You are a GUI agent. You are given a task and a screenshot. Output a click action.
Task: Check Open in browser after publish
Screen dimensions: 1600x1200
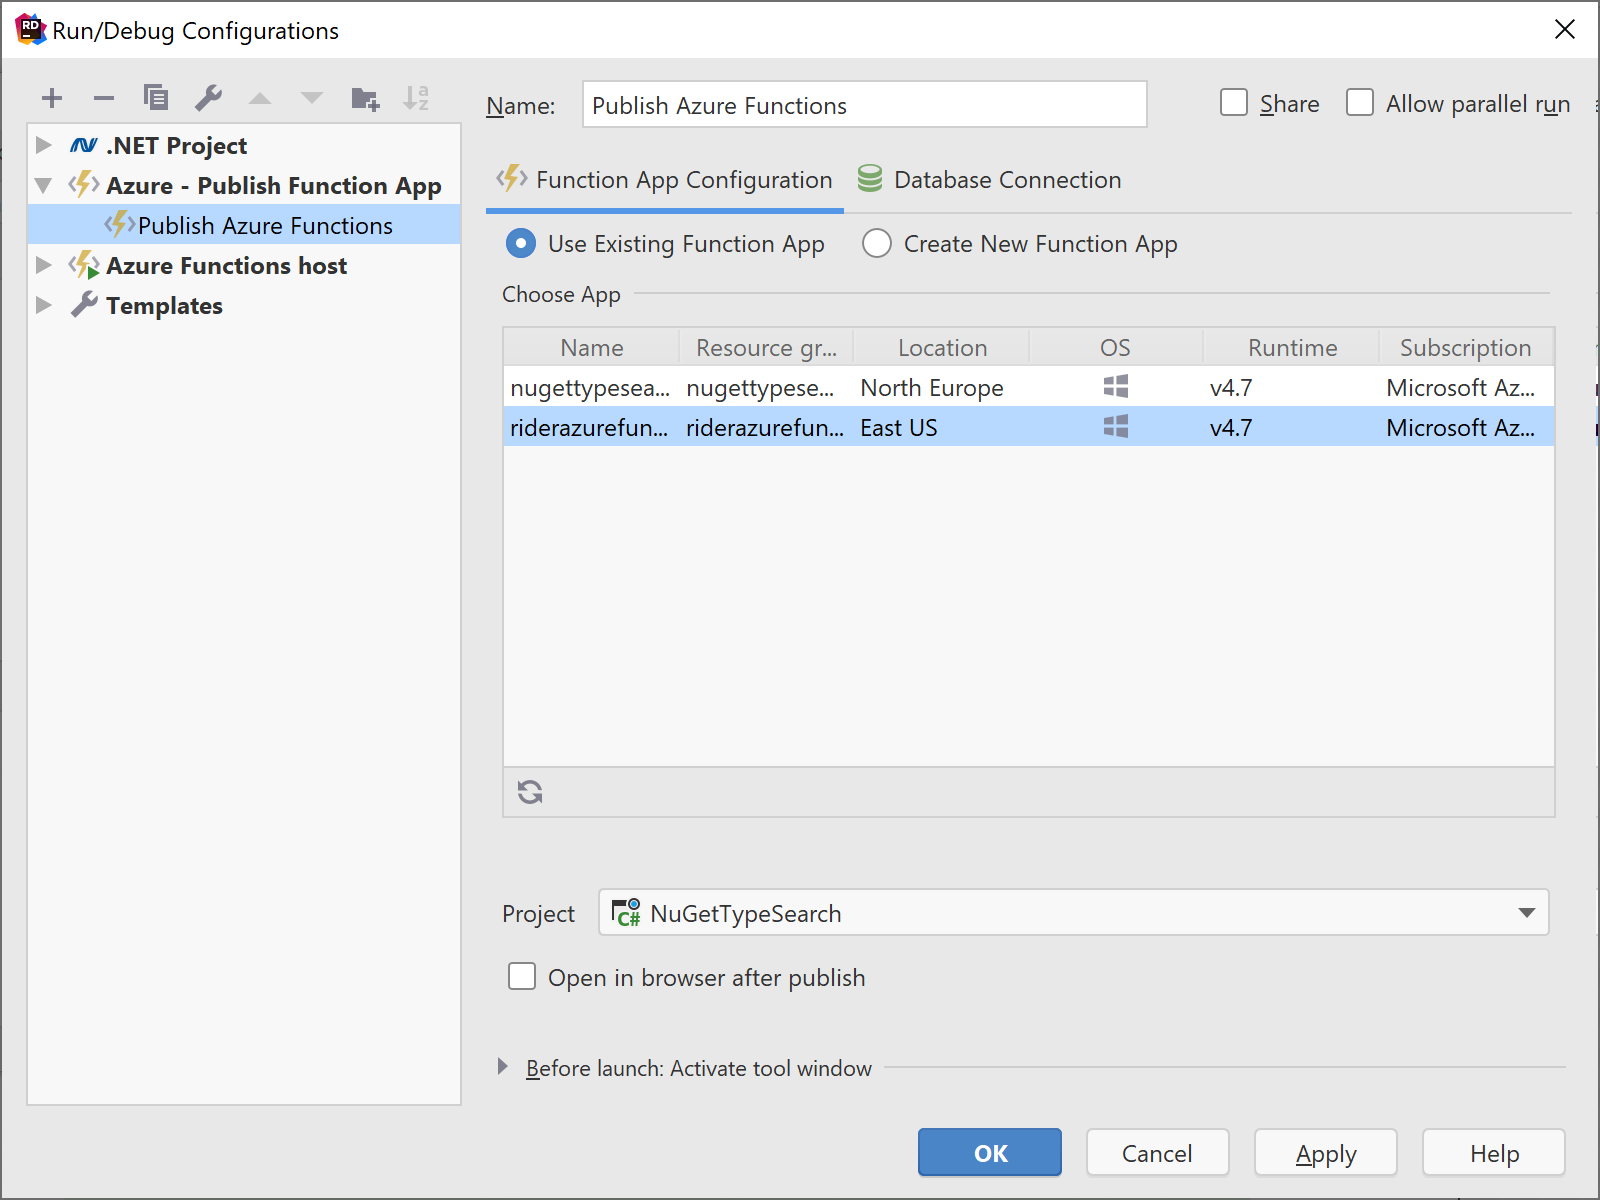(x=522, y=977)
